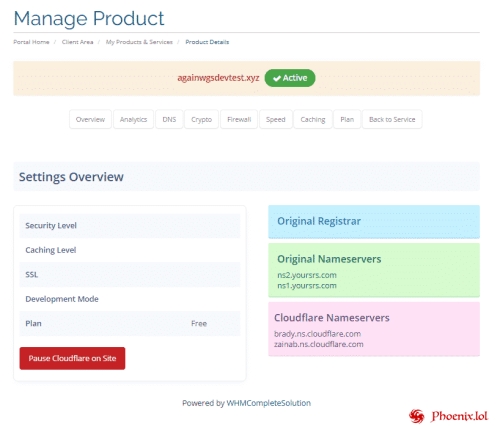Click Product Details breadcrumb
500x426 pixels.
click(207, 42)
